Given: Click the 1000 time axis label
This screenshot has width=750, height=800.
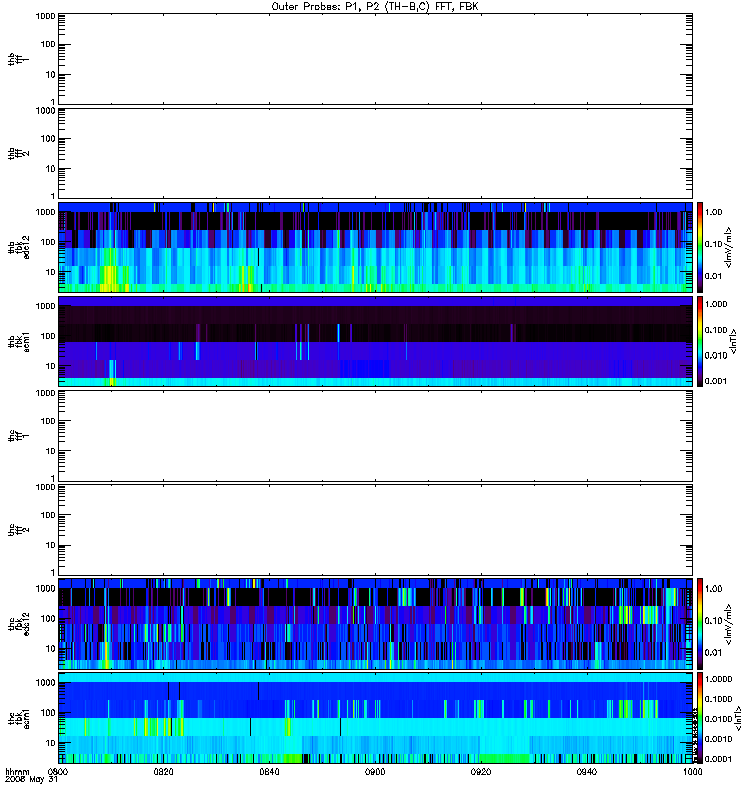Looking at the screenshot, I should click(692, 772).
